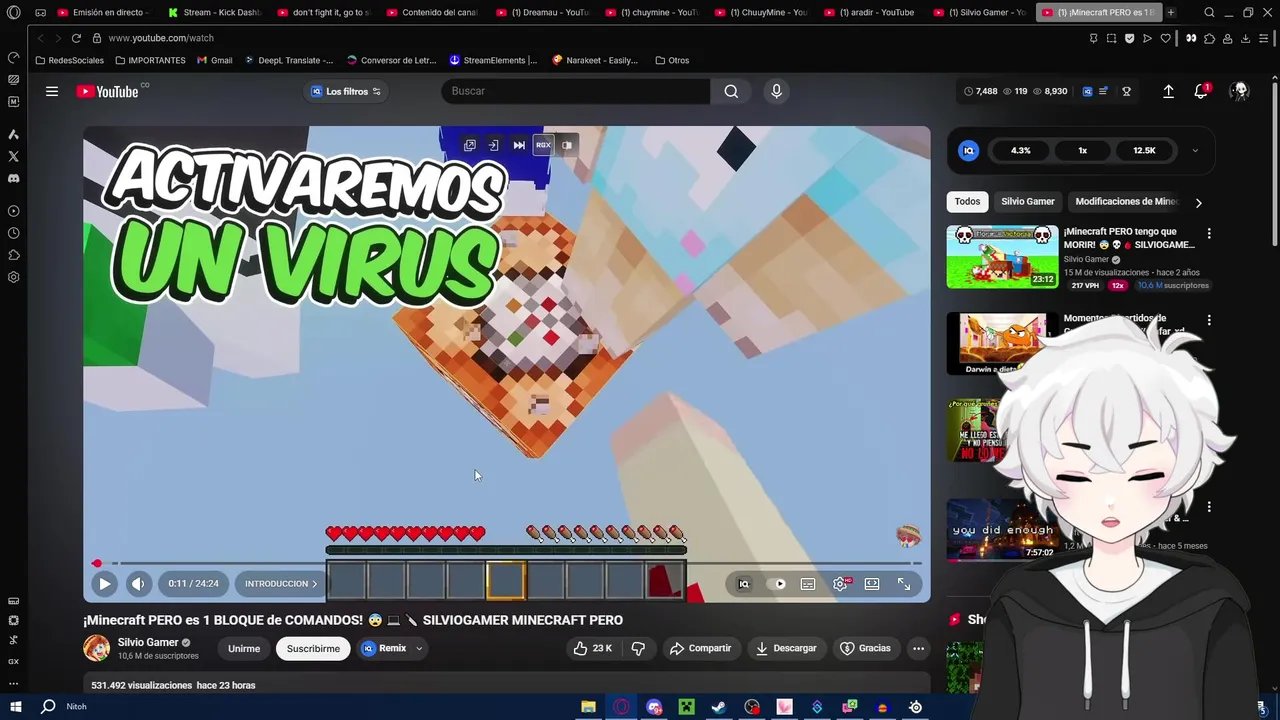The image size is (1280, 720).
Task: Open the Create upload icon
Action: 1168,91
